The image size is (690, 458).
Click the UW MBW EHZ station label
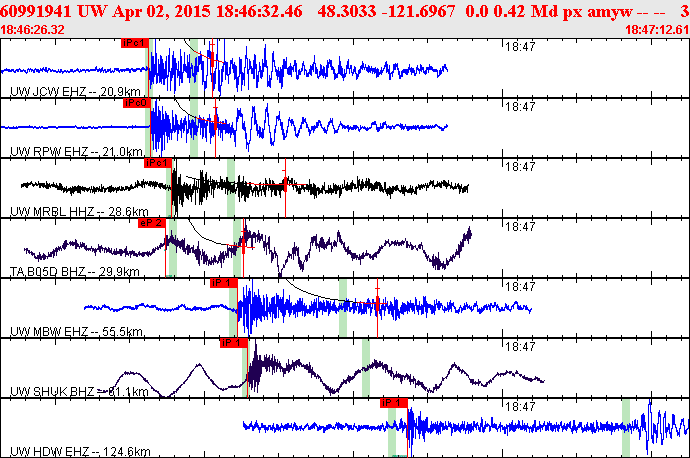[x=77, y=331]
